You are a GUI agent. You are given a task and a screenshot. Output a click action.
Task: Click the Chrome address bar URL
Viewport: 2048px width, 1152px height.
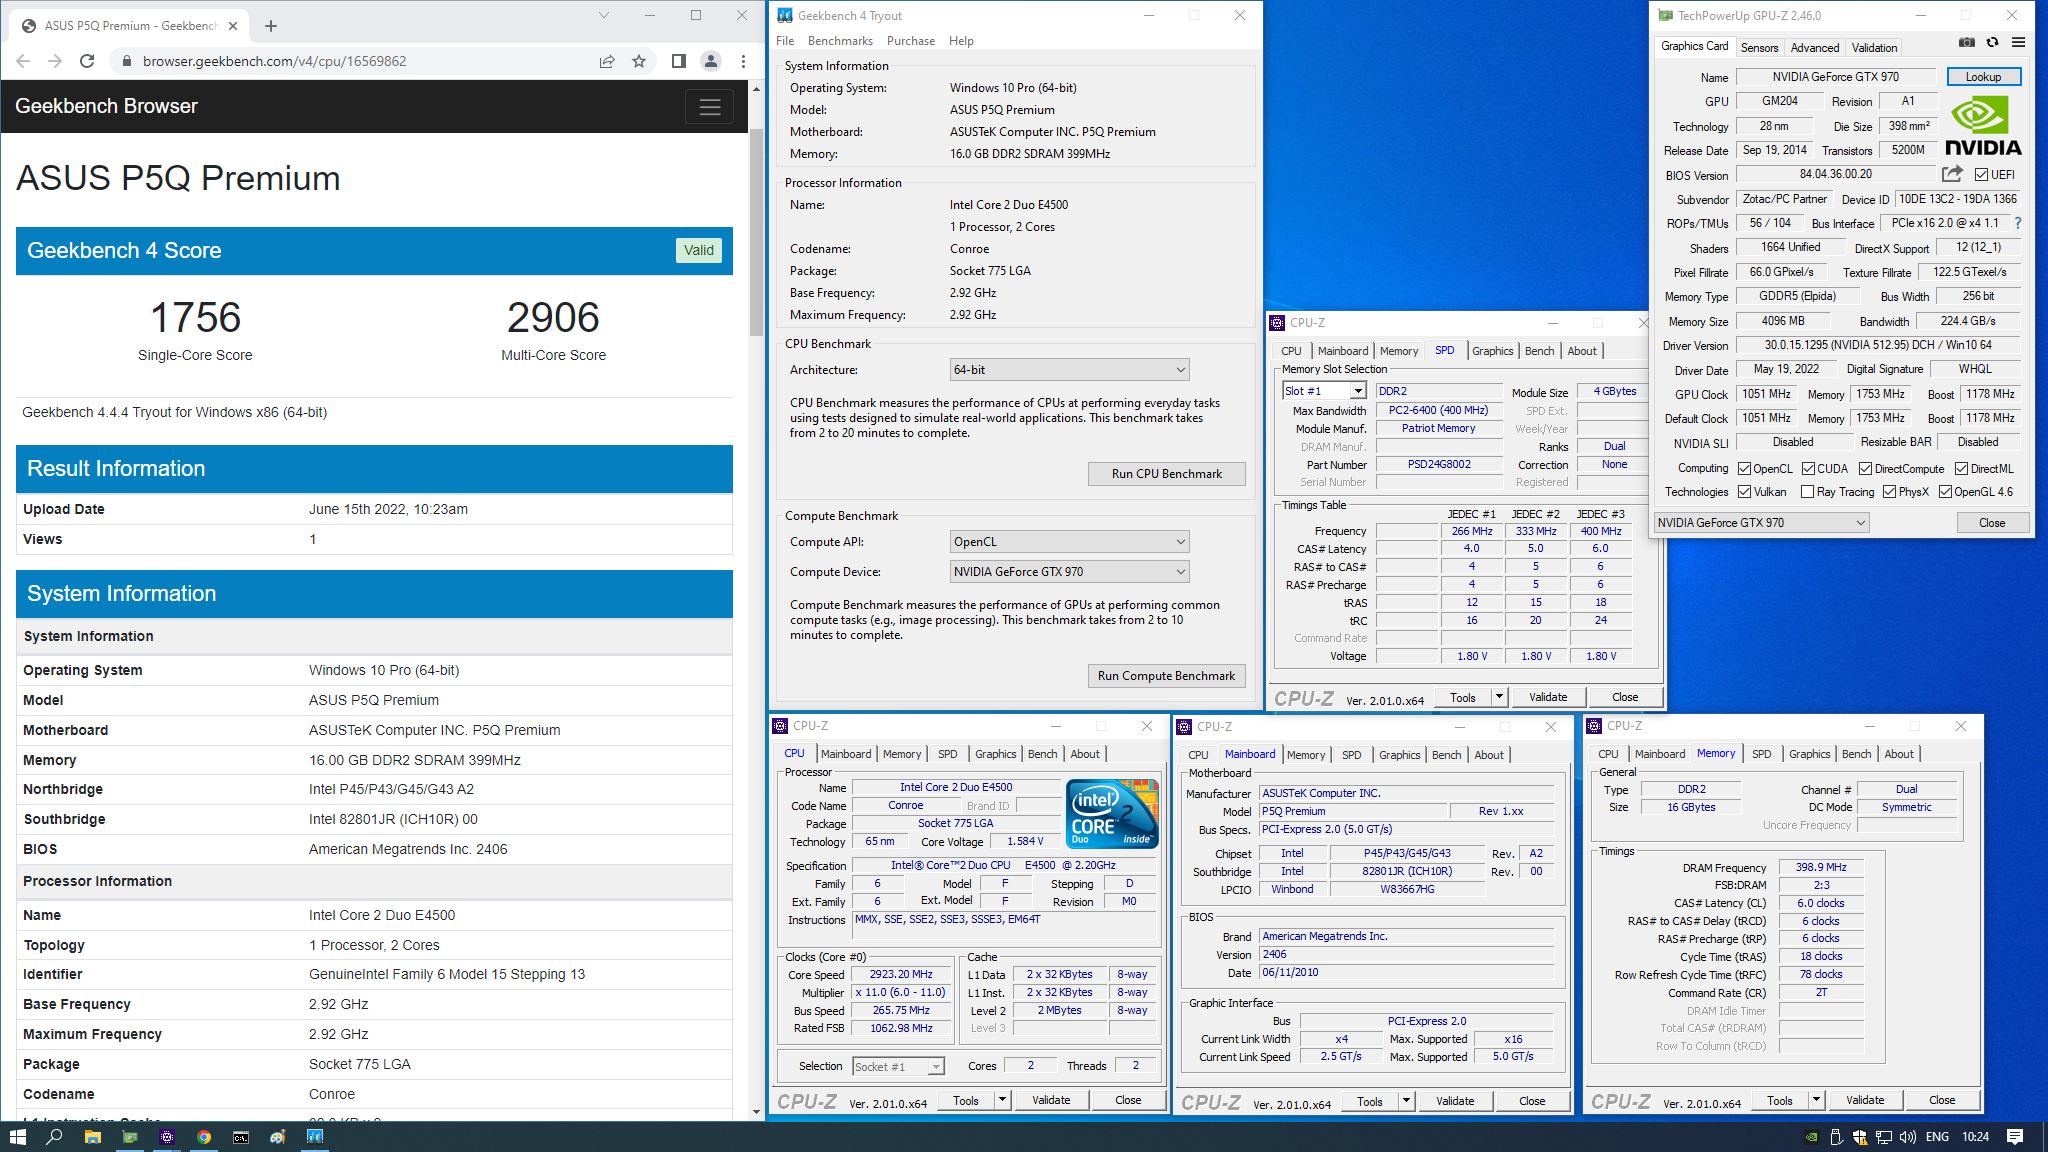274,61
